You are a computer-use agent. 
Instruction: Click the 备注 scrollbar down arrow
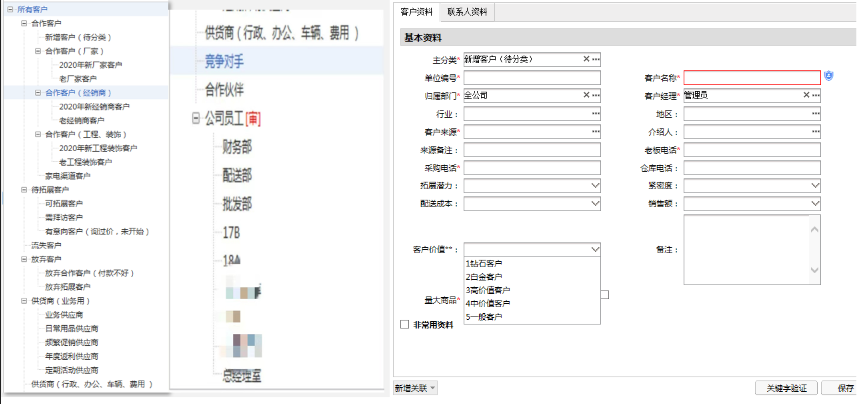815,270
